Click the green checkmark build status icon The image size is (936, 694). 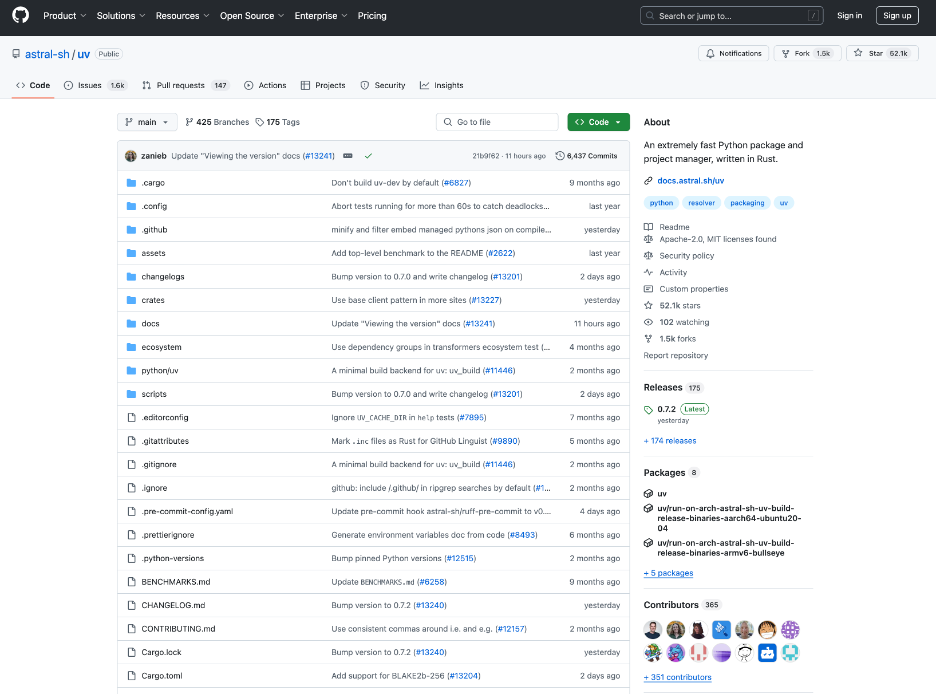[368, 156]
